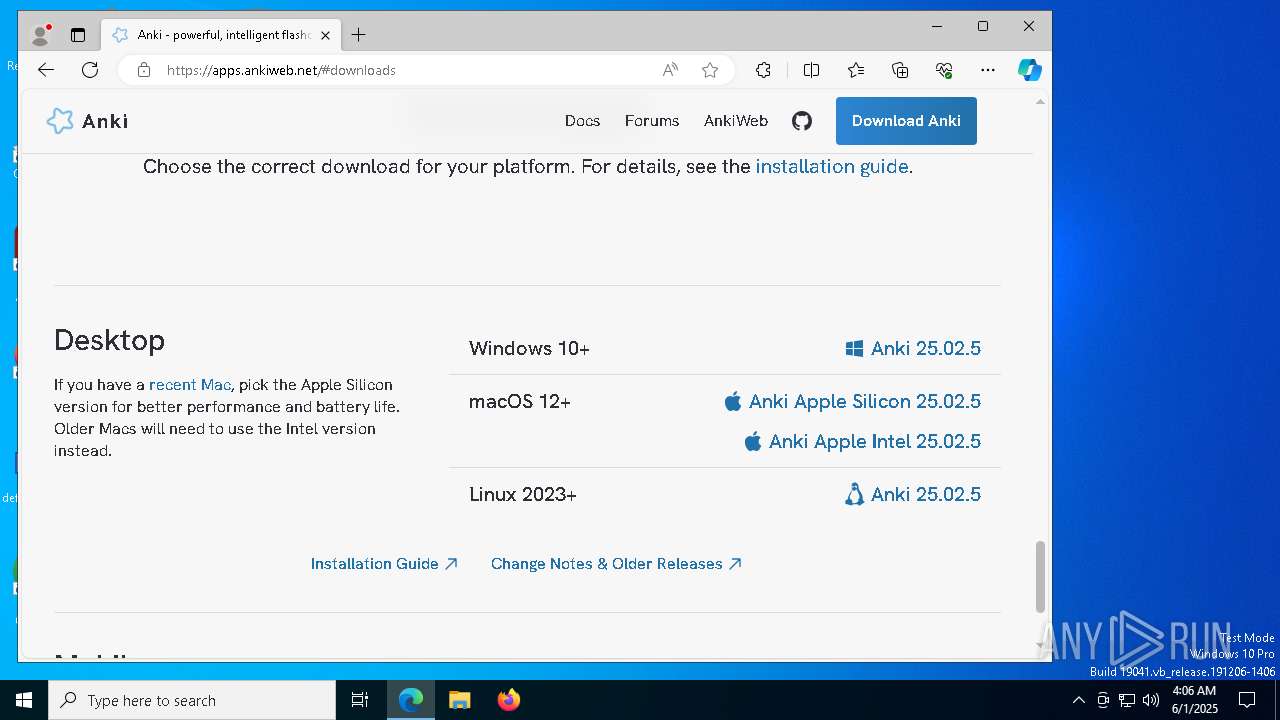
Task: Click the Windows 10+ label
Action: tap(529, 348)
